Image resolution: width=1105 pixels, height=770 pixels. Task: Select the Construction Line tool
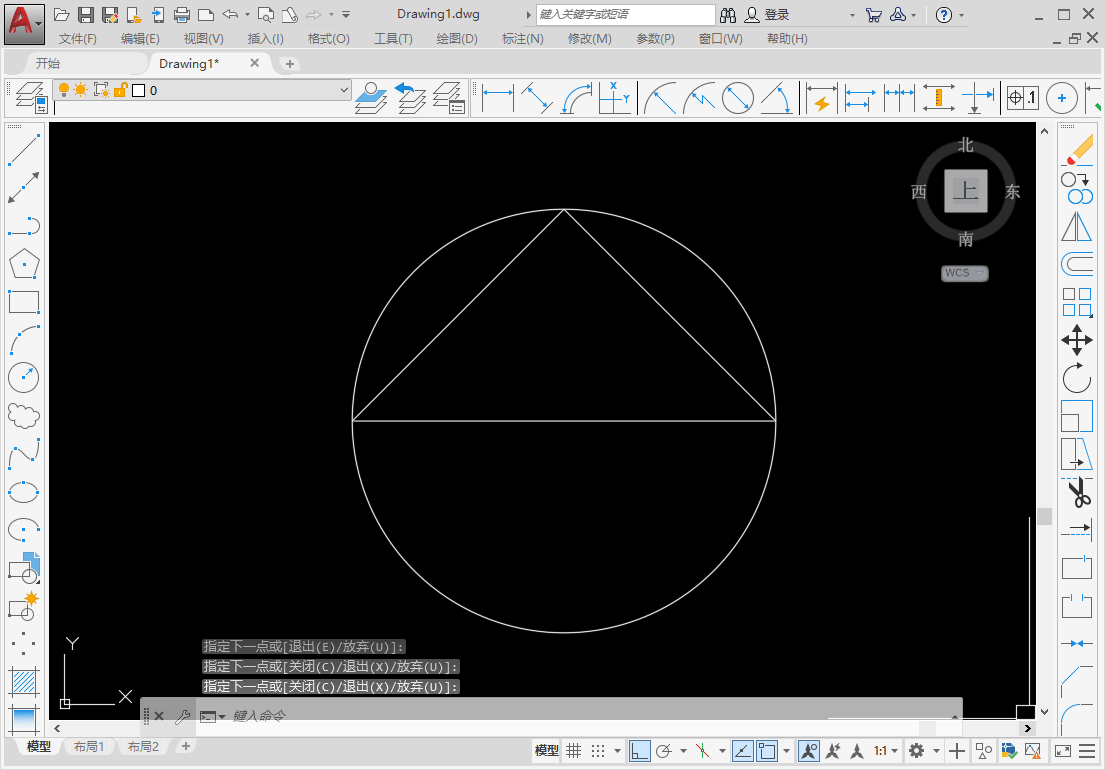click(24, 188)
